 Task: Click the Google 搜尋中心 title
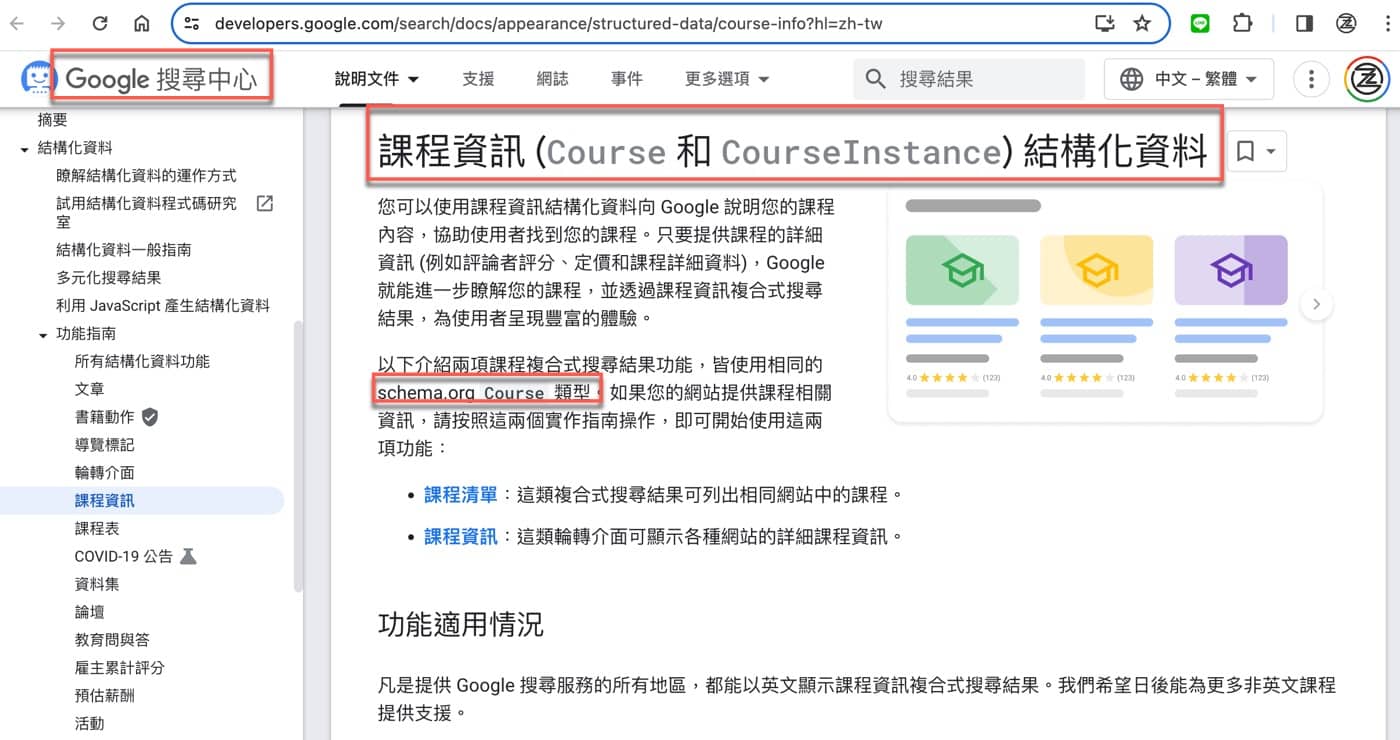161,78
